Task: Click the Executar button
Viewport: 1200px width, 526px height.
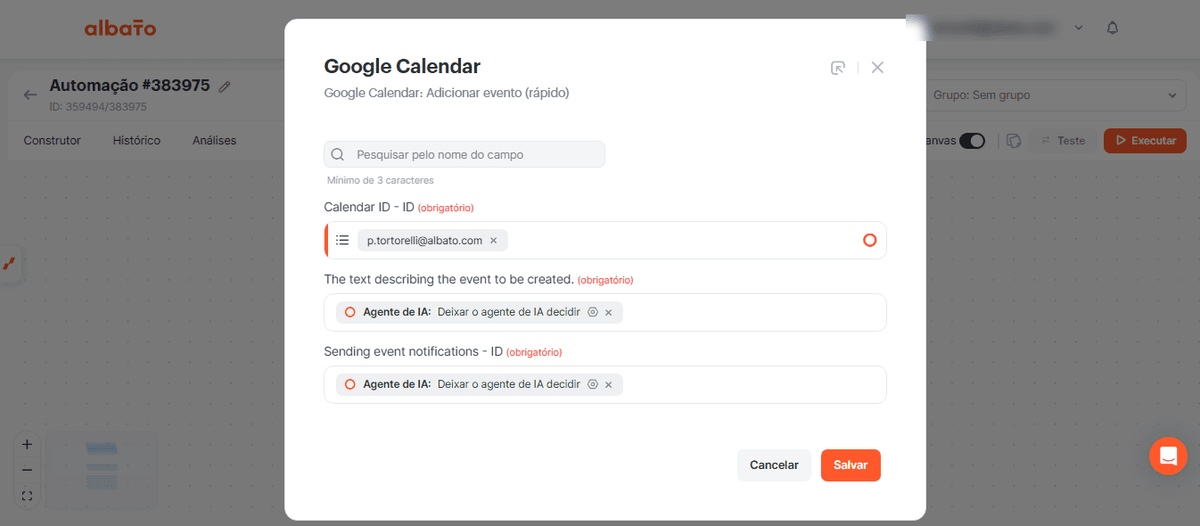Action: pos(1145,141)
